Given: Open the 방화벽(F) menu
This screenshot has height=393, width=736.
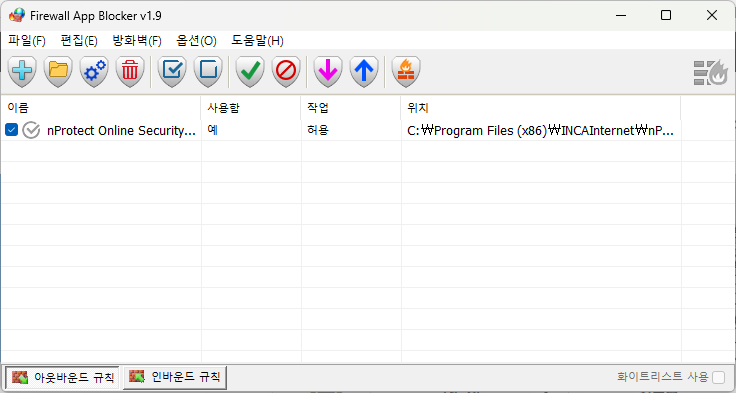Looking at the screenshot, I should pyautogui.click(x=137, y=41).
